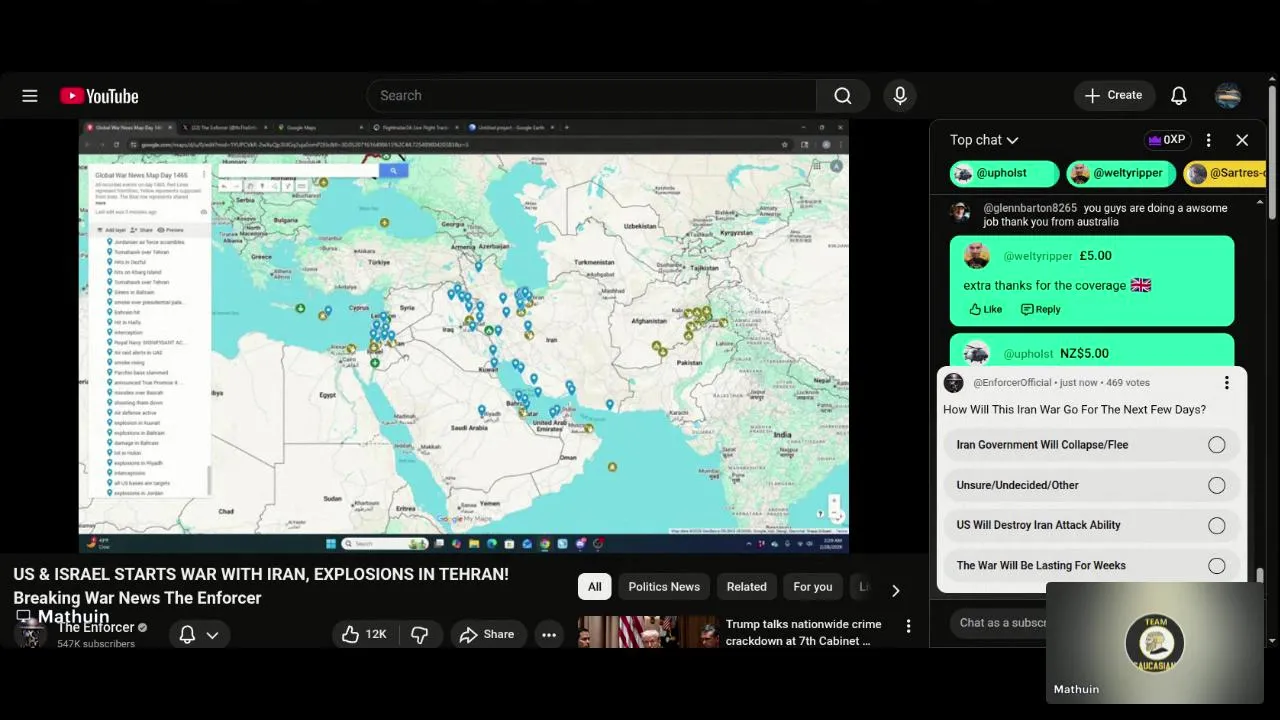Viewport: 1280px width, 720px height.
Task: Reply to weltyripper's super chat
Action: pyautogui.click(x=1040, y=309)
